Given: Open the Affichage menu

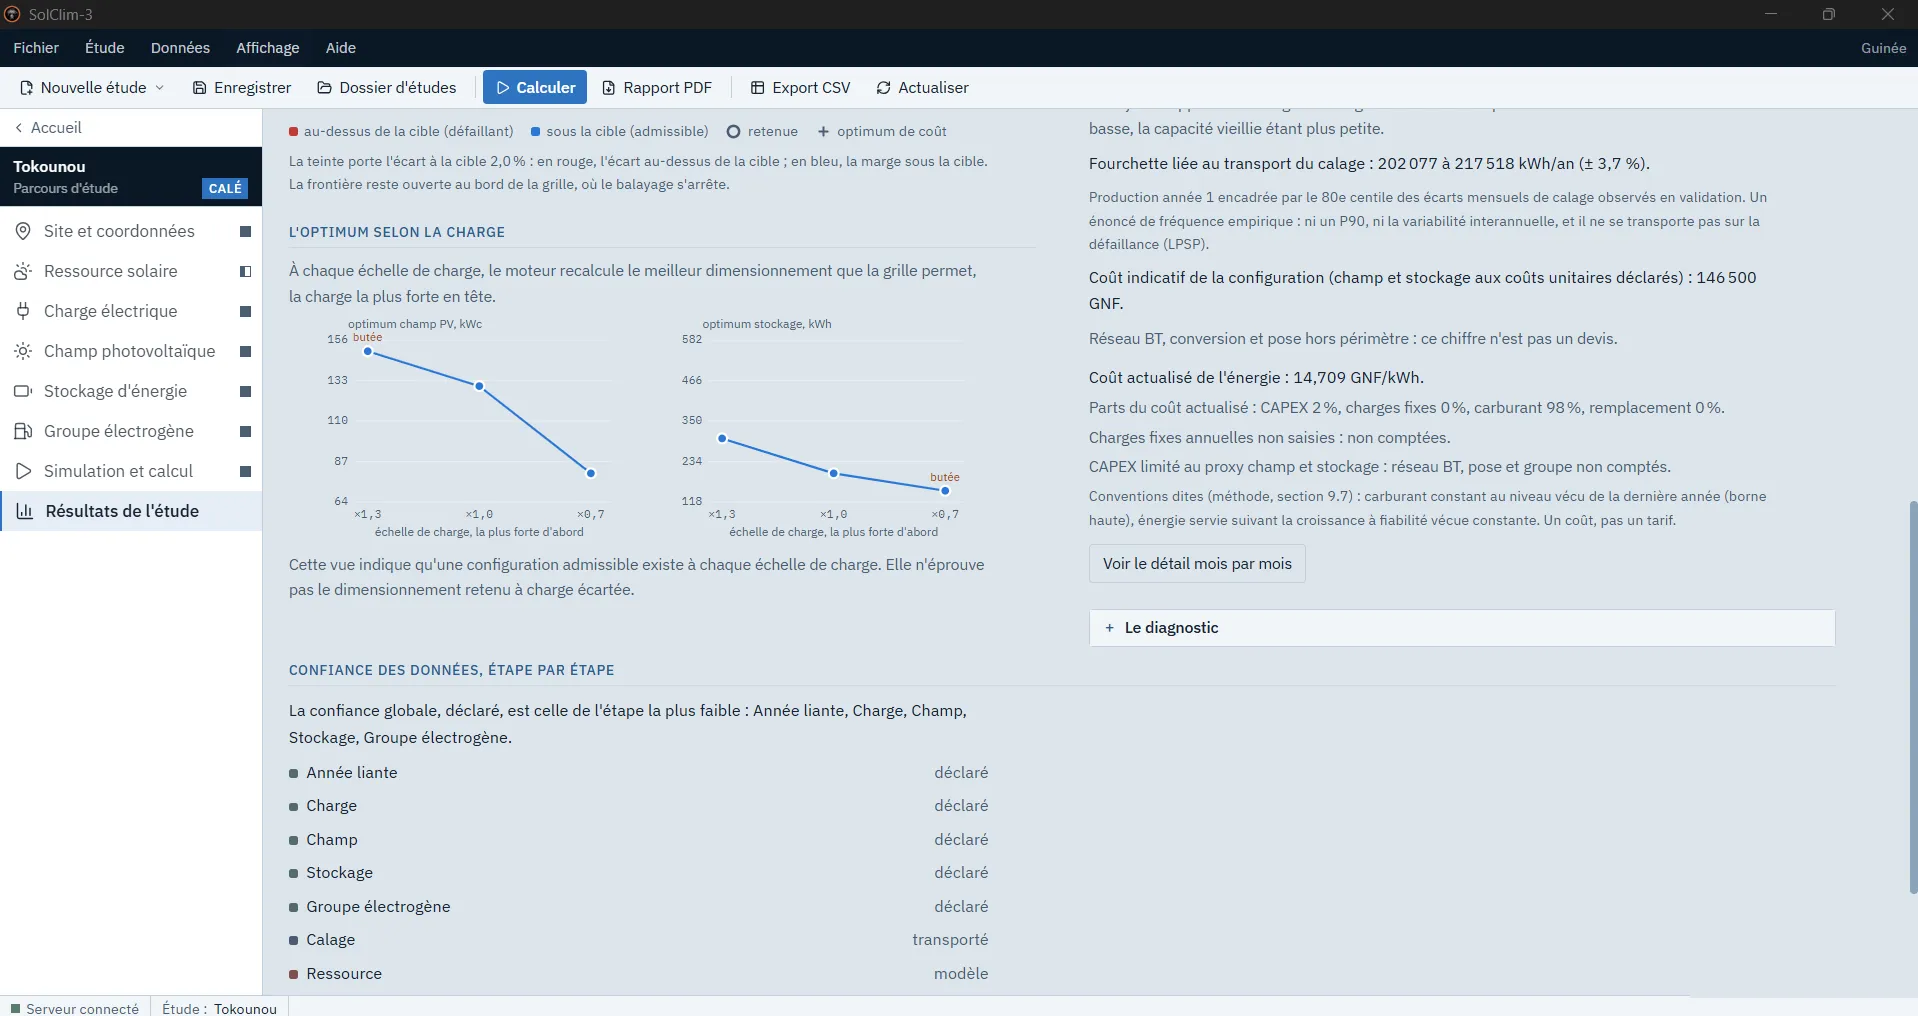Looking at the screenshot, I should click(x=268, y=48).
